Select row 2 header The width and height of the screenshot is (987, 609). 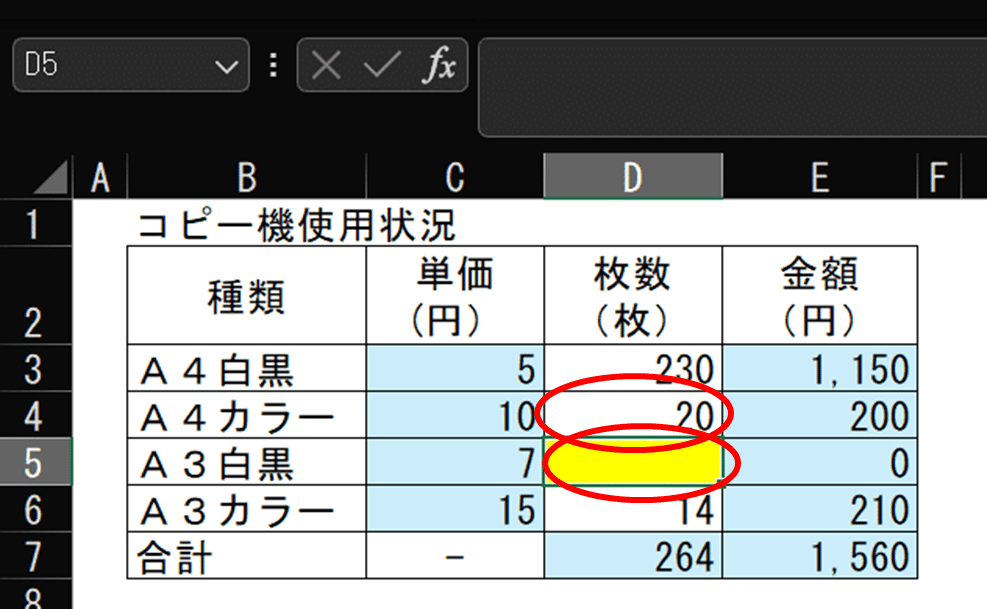pyautogui.click(x=36, y=295)
